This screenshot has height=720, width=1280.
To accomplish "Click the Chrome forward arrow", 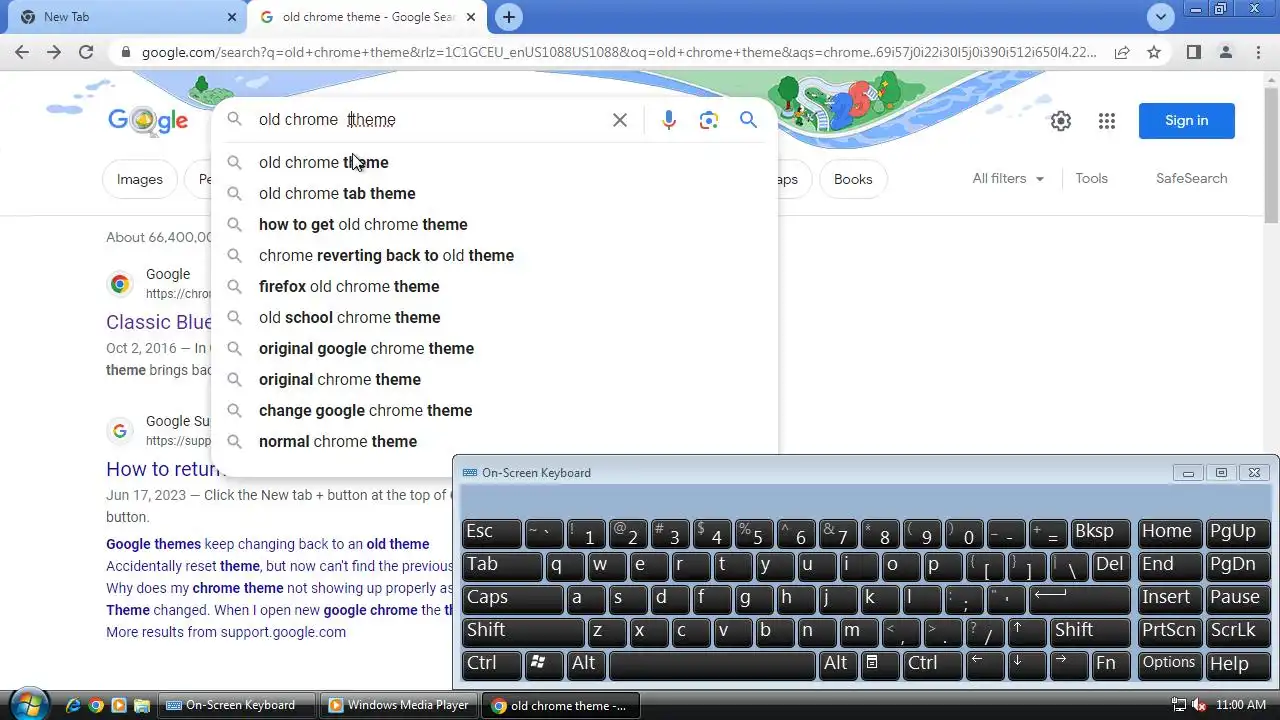I will point(54,52).
